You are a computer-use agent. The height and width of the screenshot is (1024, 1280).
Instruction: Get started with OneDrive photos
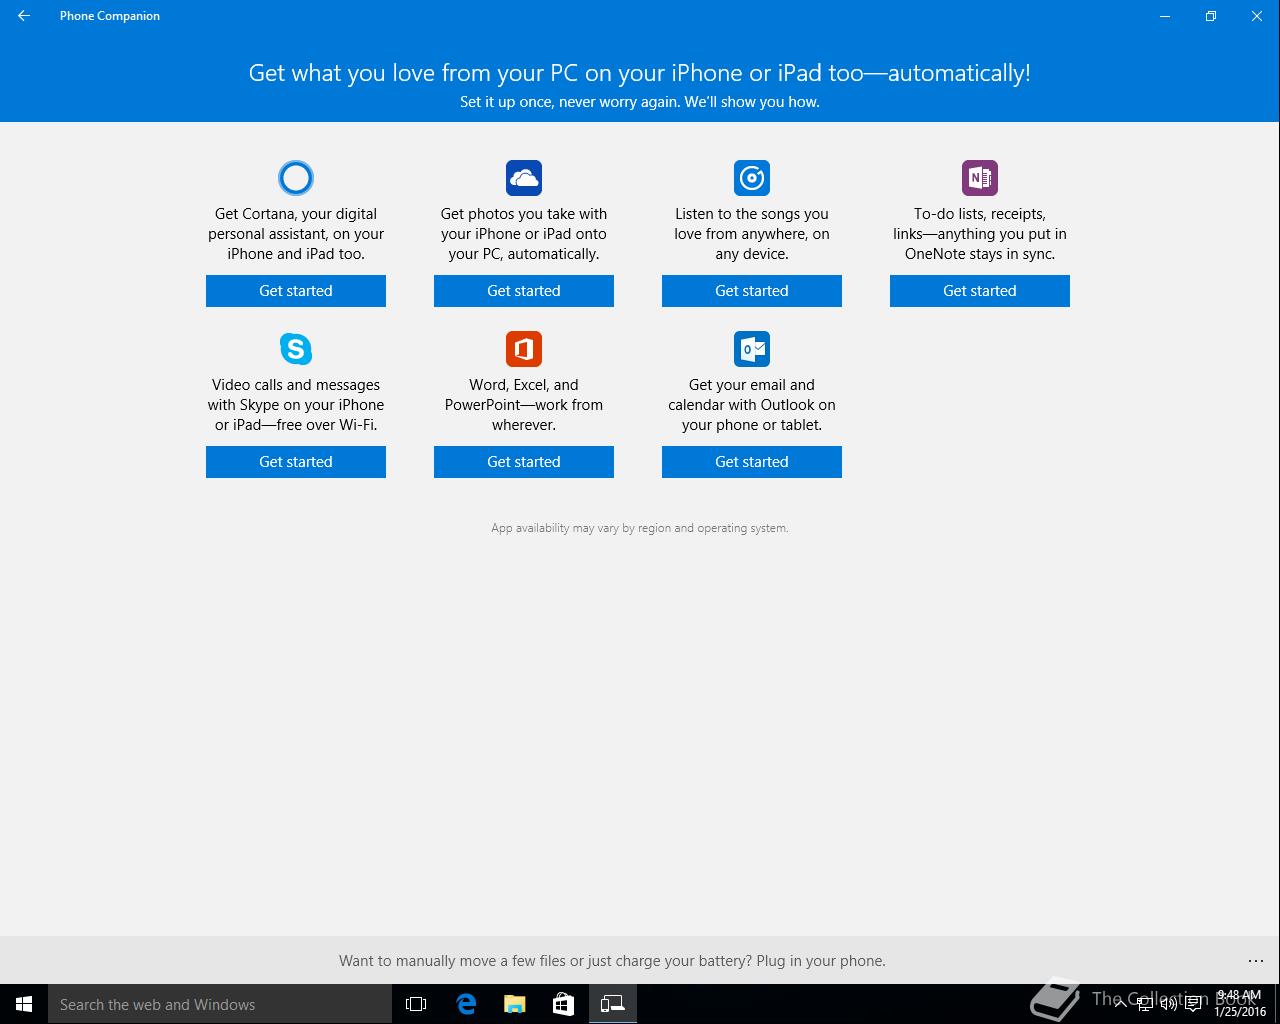pyautogui.click(x=524, y=291)
